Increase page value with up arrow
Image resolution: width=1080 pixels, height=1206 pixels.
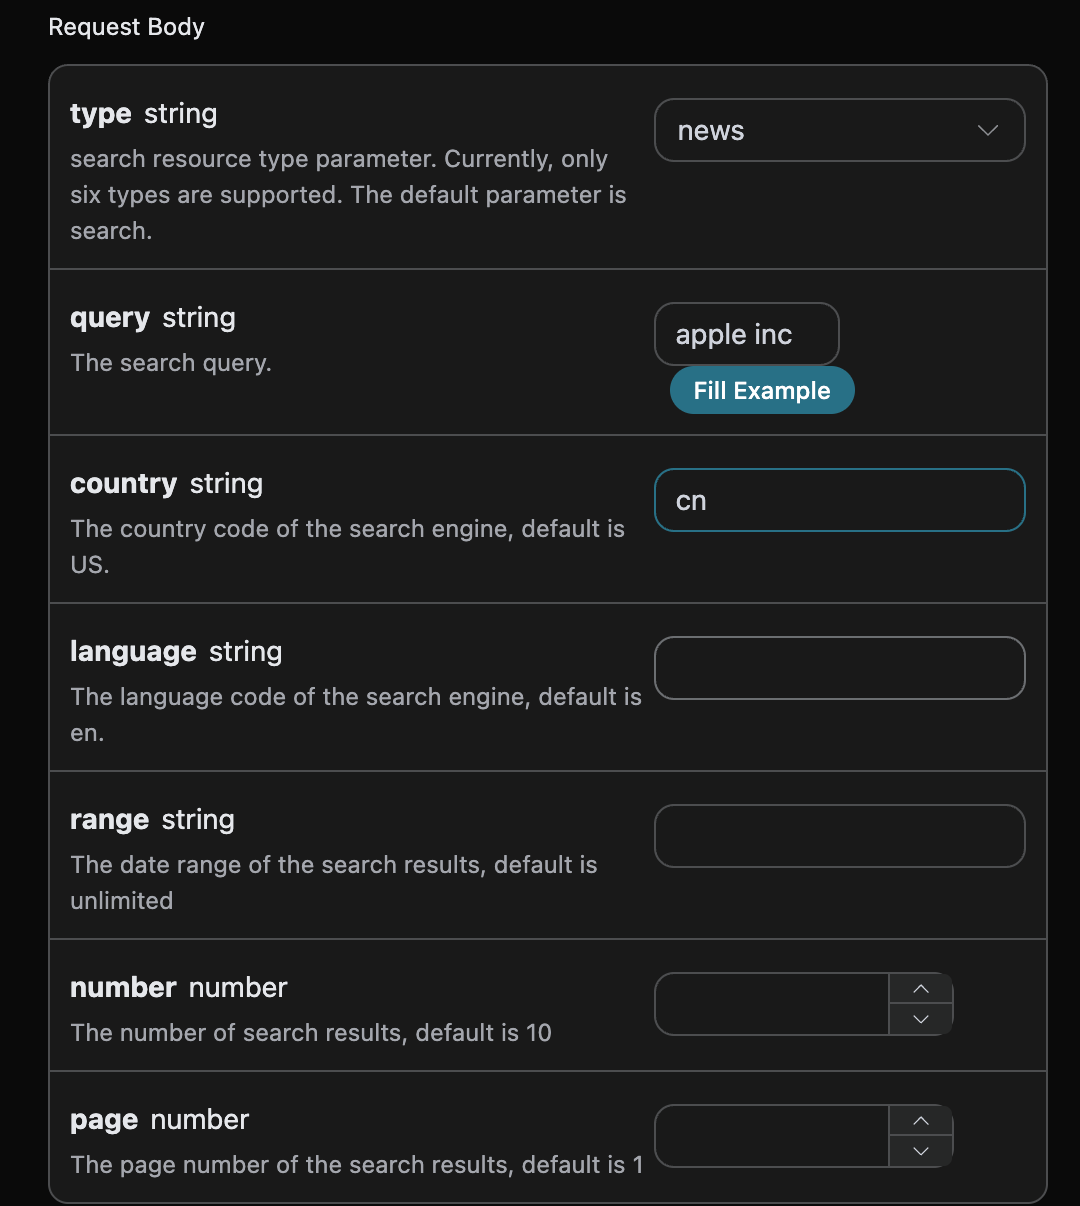[x=921, y=1121]
